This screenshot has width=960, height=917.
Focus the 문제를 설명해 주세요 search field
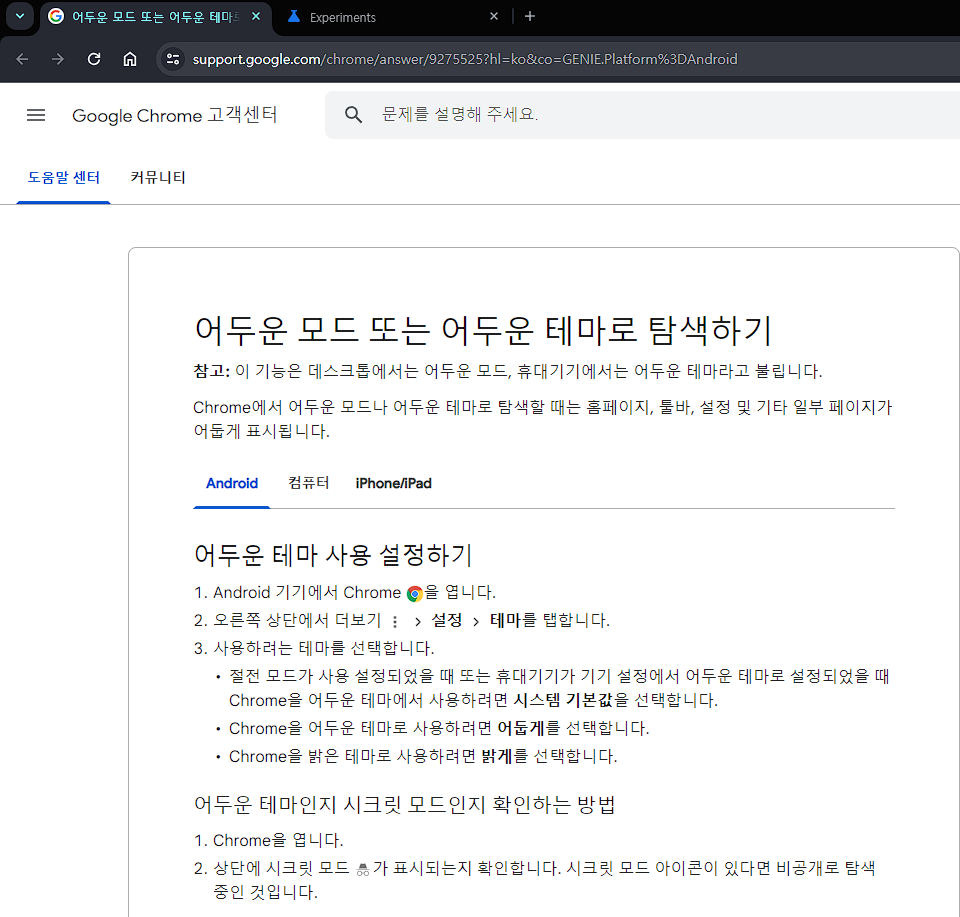tap(642, 114)
